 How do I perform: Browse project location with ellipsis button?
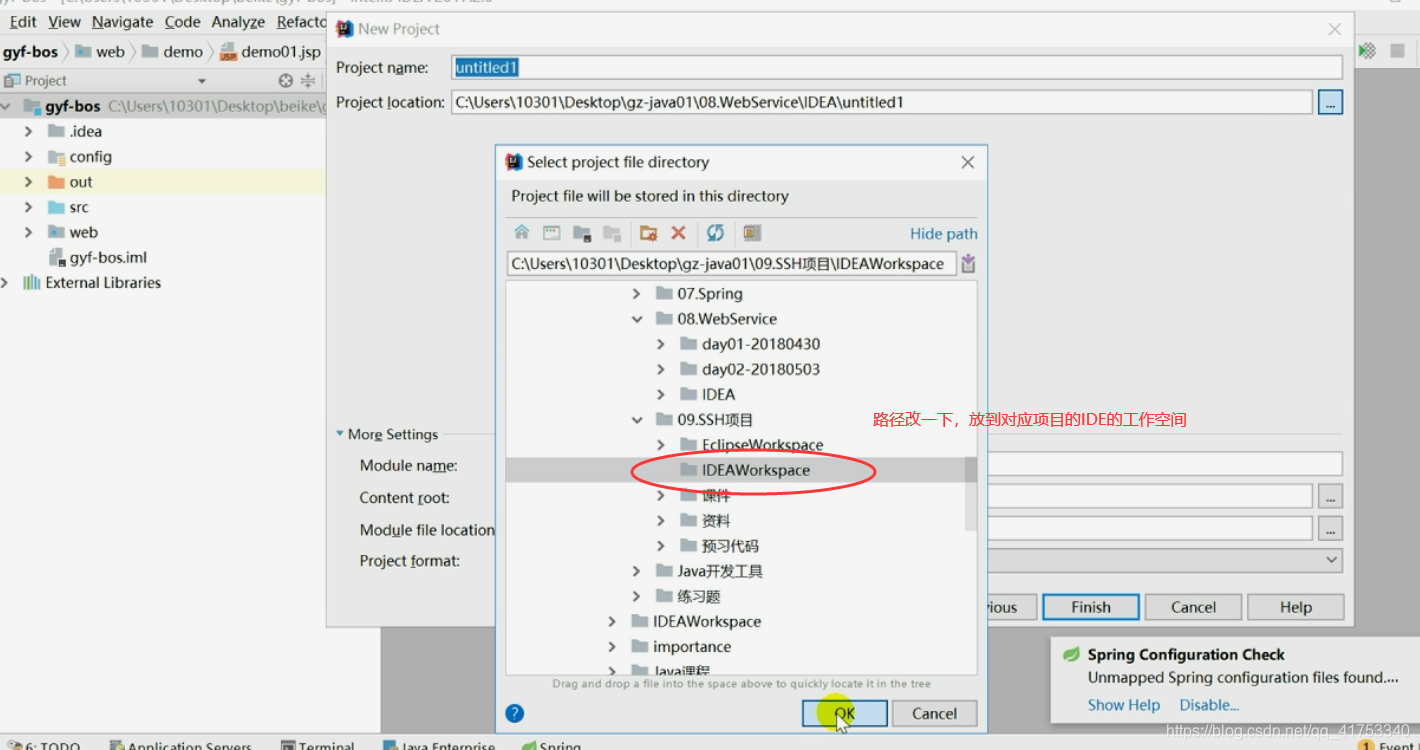[x=1330, y=102]
